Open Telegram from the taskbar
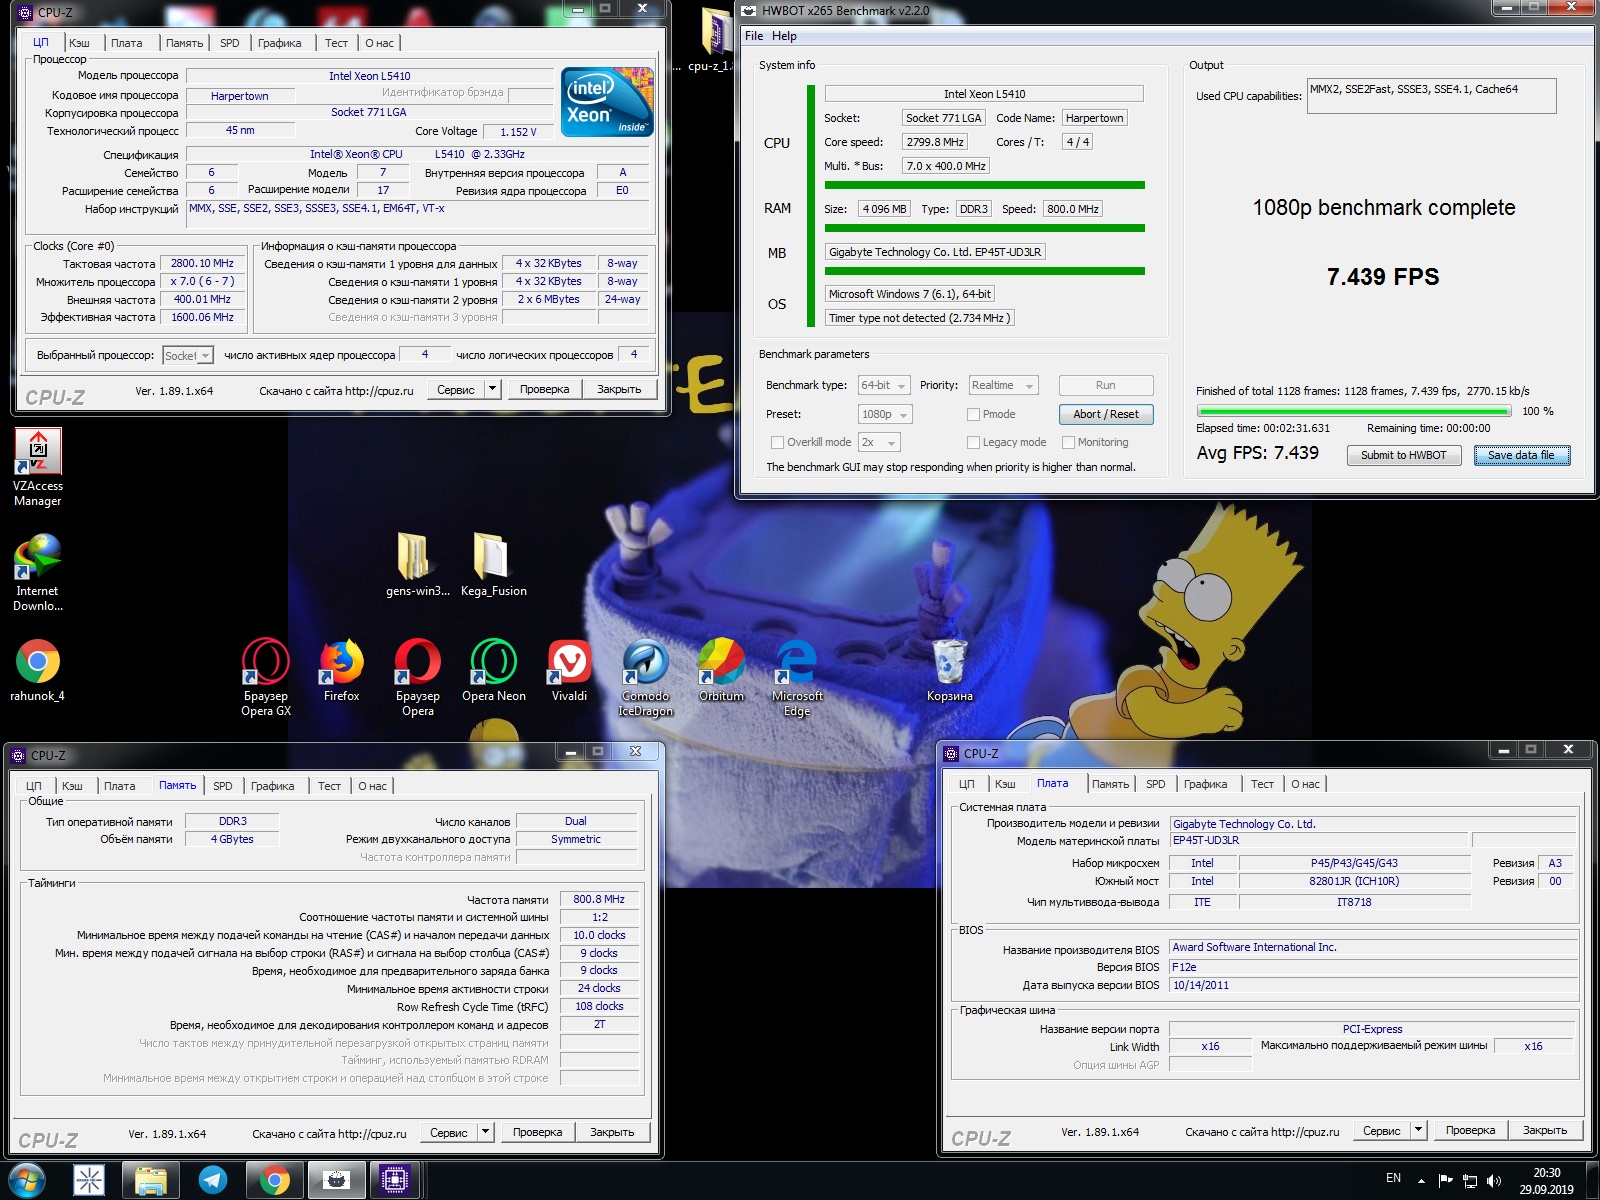This screenshot has width=1600, height=1200. pos(212,1181)
